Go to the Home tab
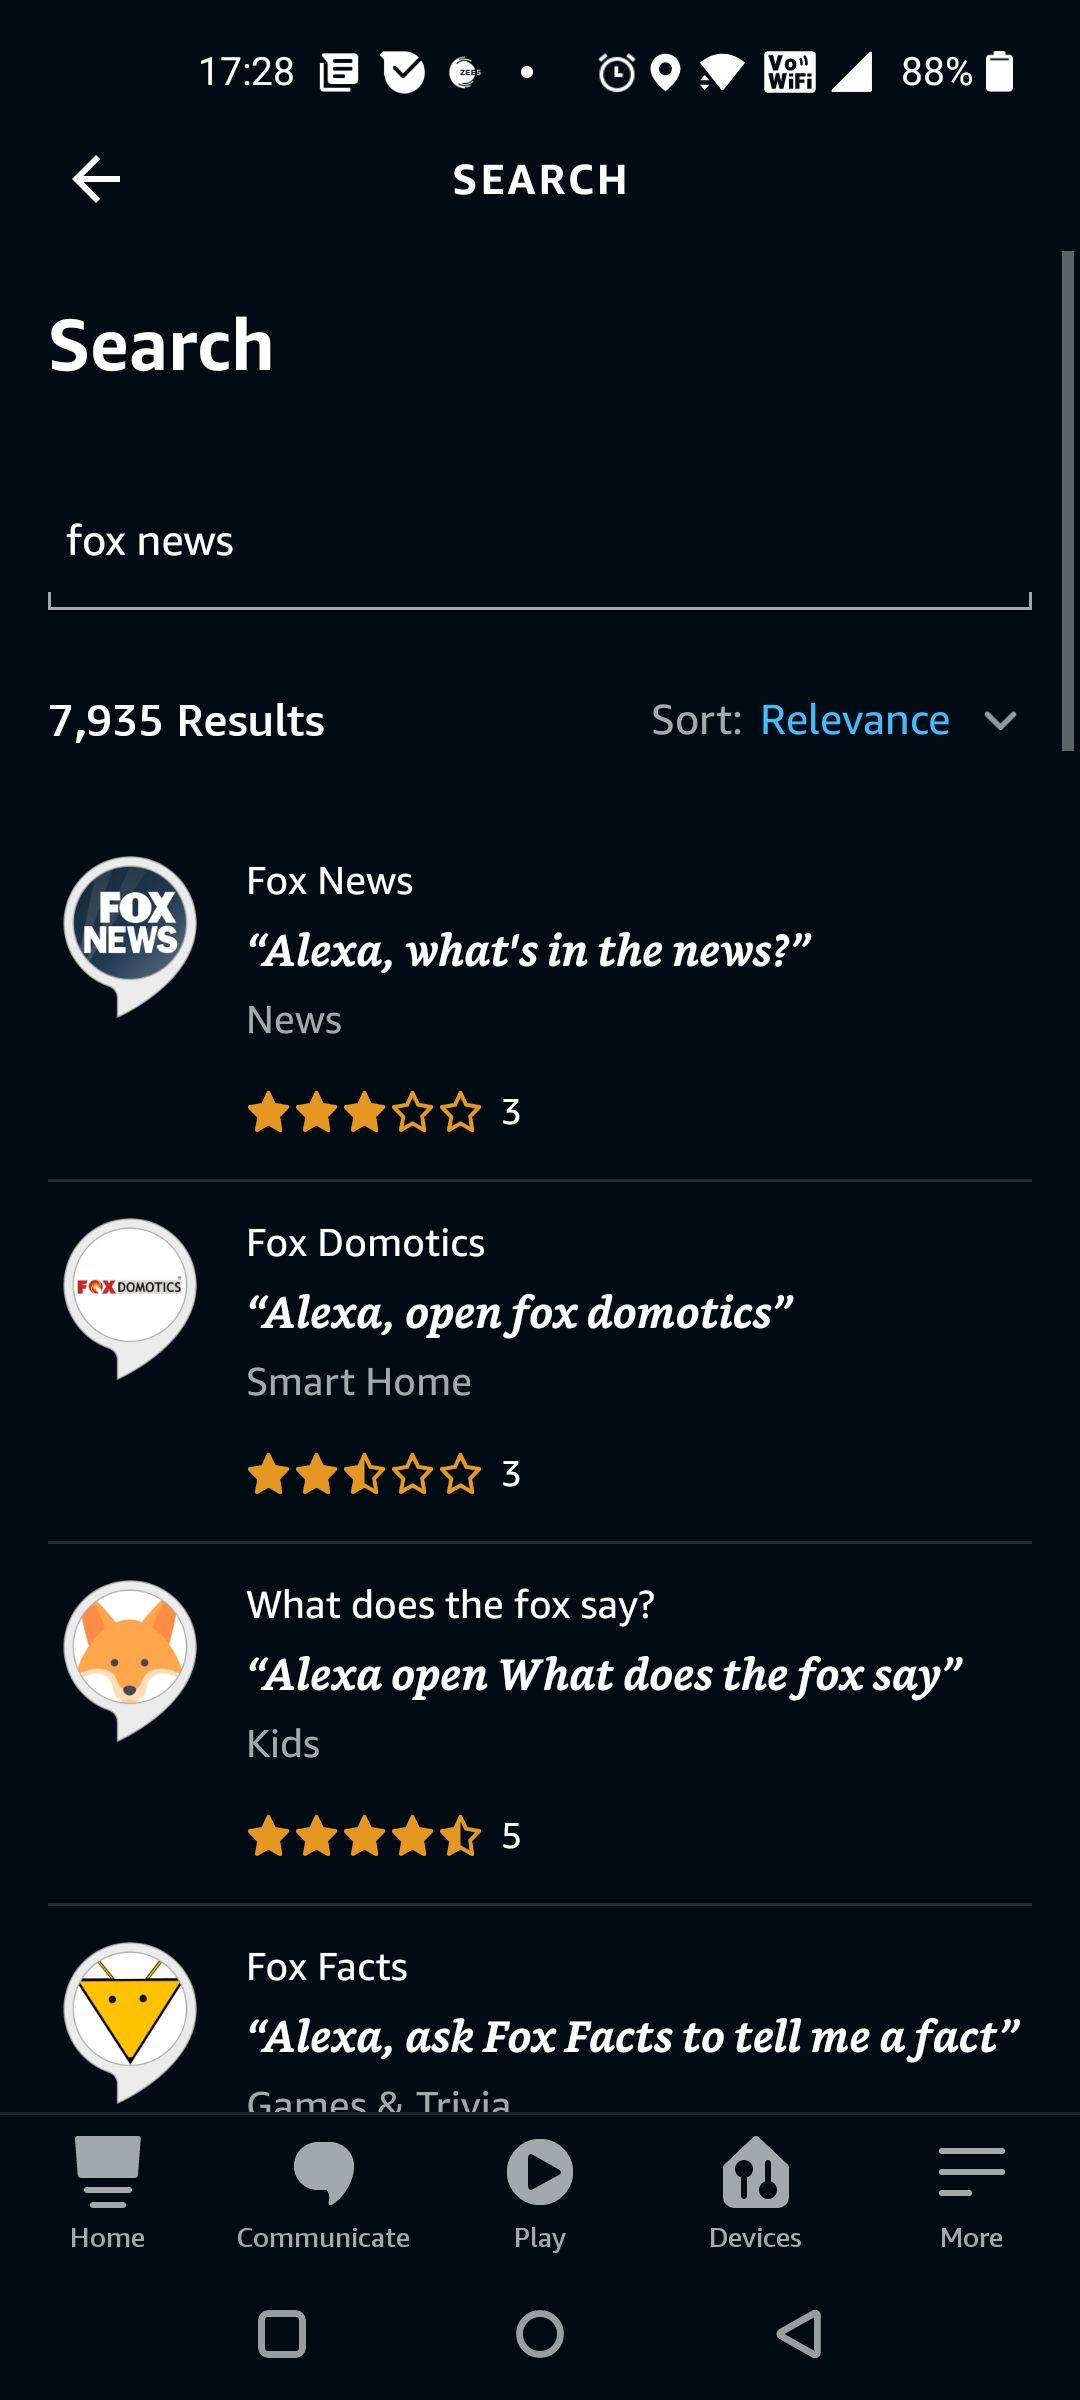This screenshot has width=1080, height=2400. pyautogui.click(x=108, y=2192)
